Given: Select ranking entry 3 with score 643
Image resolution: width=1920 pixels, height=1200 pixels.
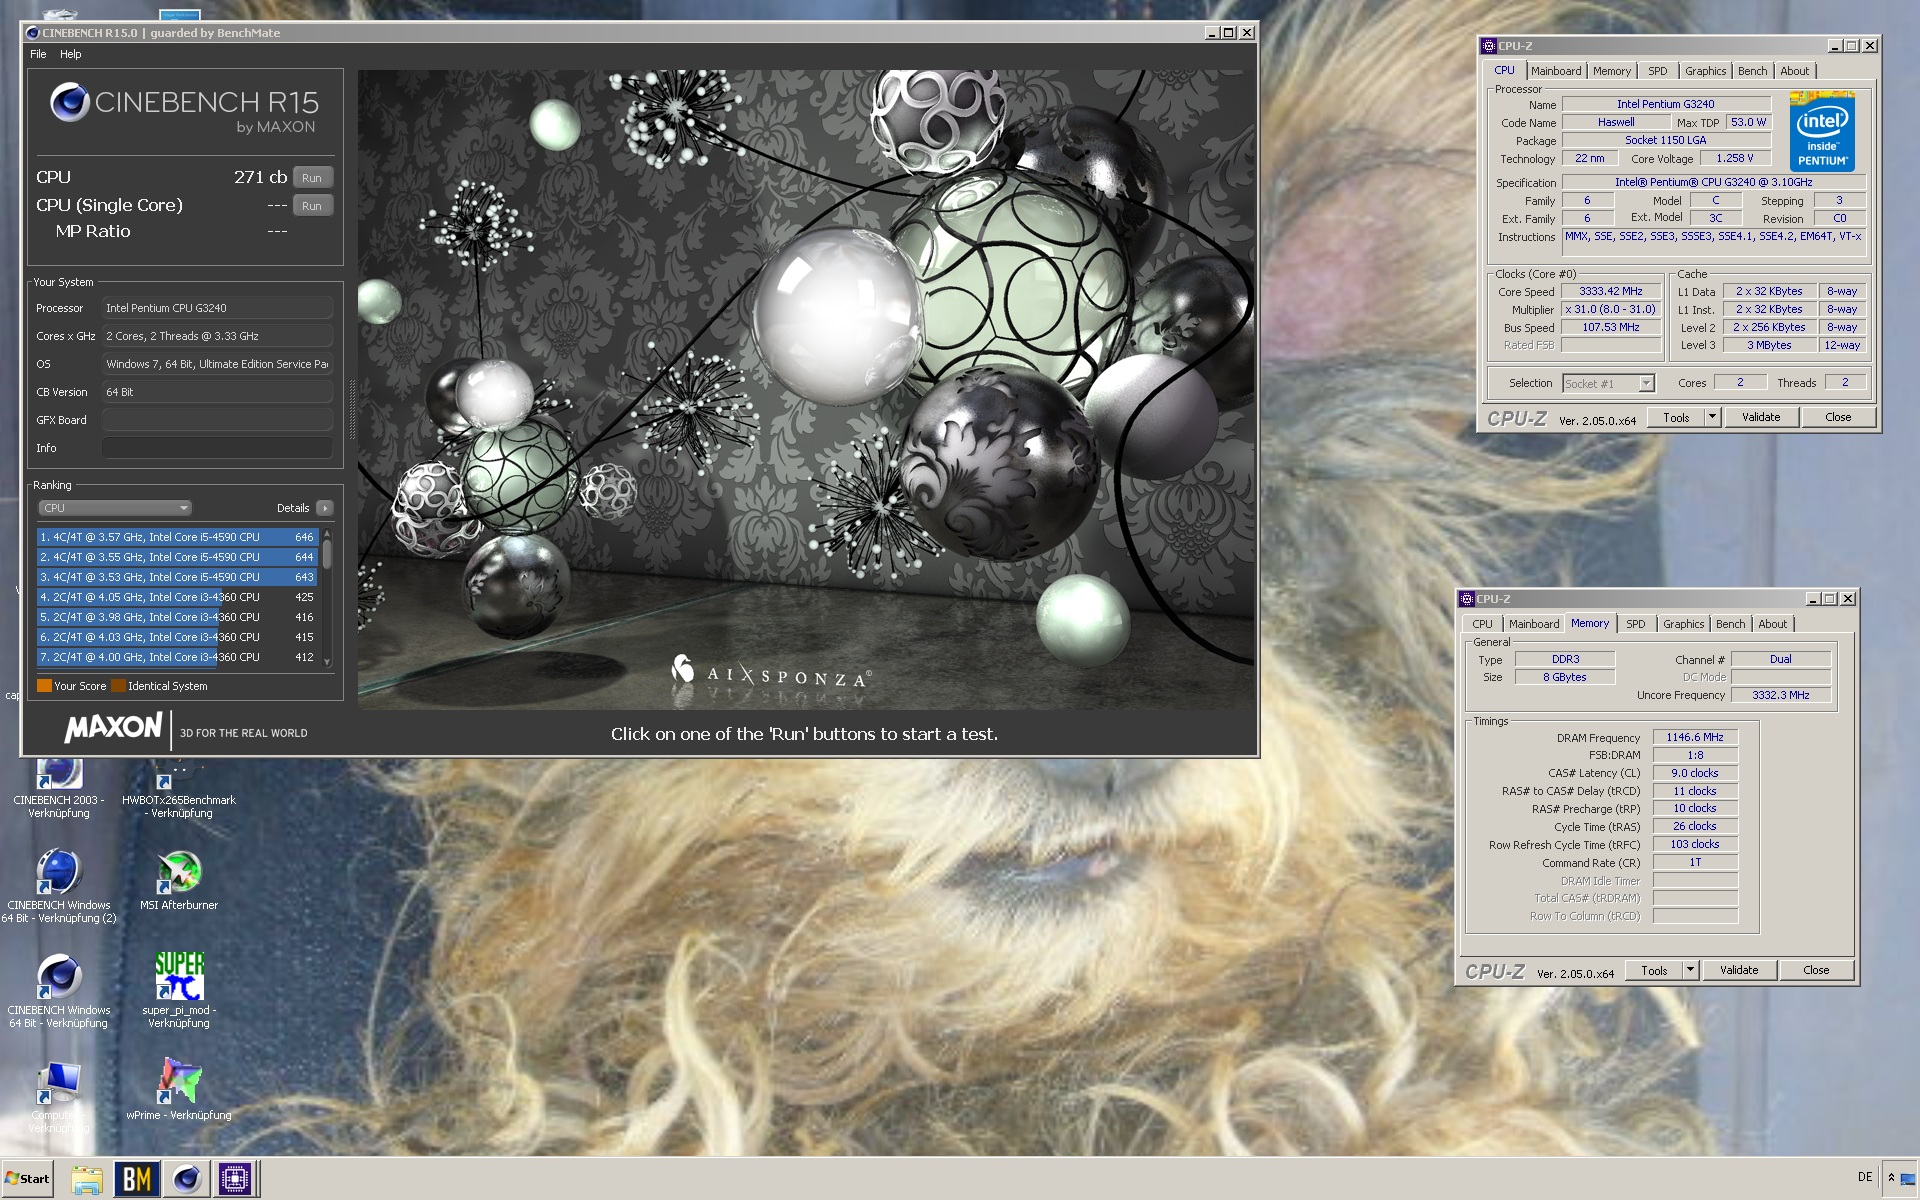Looking at the screenshot, I should (x=177, y=577).
